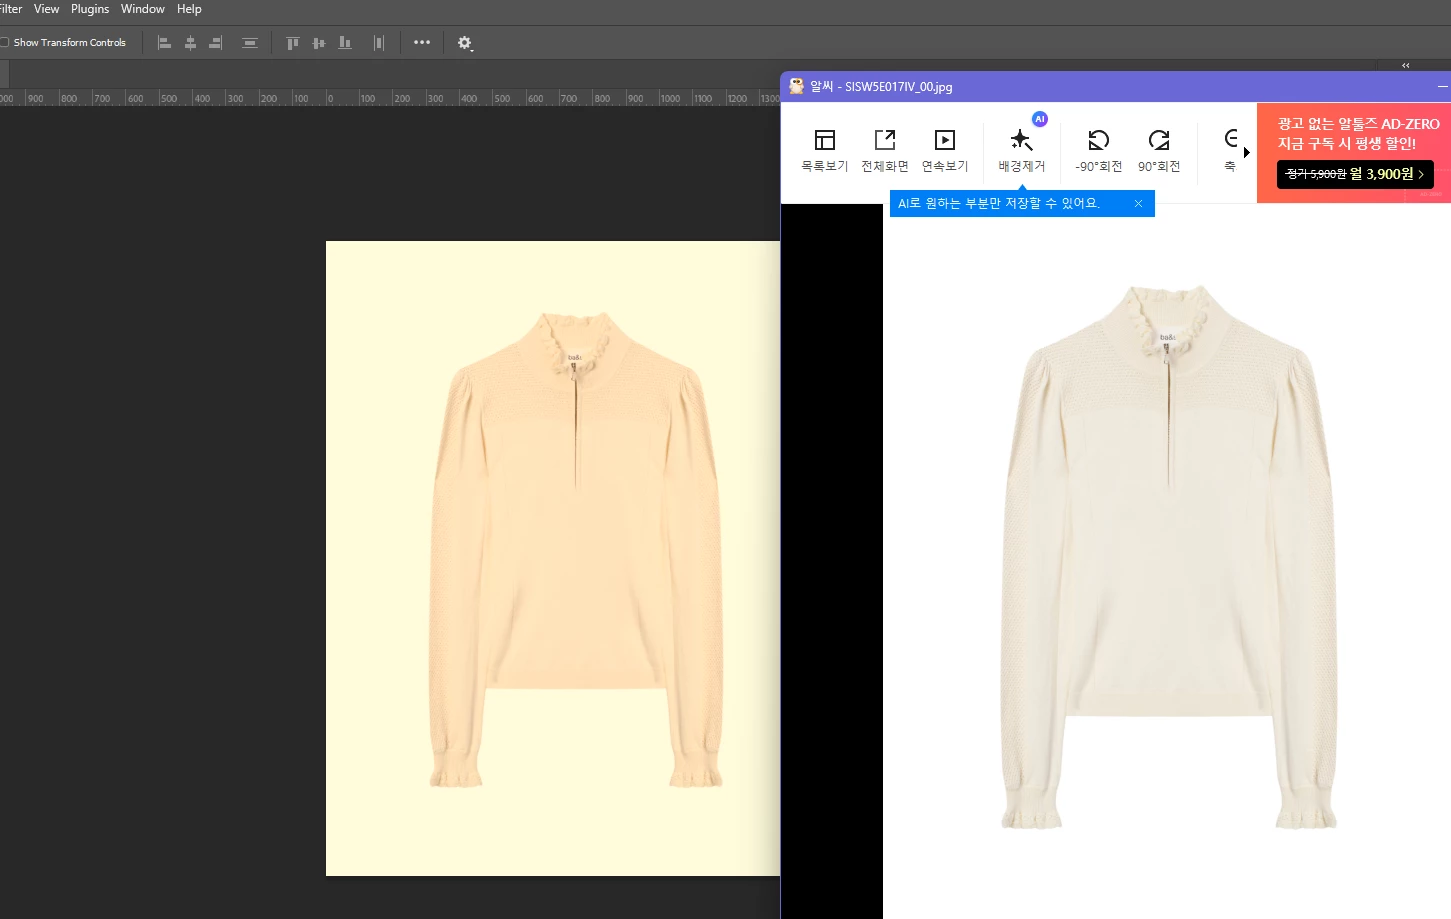Click the AD-ZERO subscription price button
Viewport: 1451px width, 919px height.
click(x=1355, y=174)
